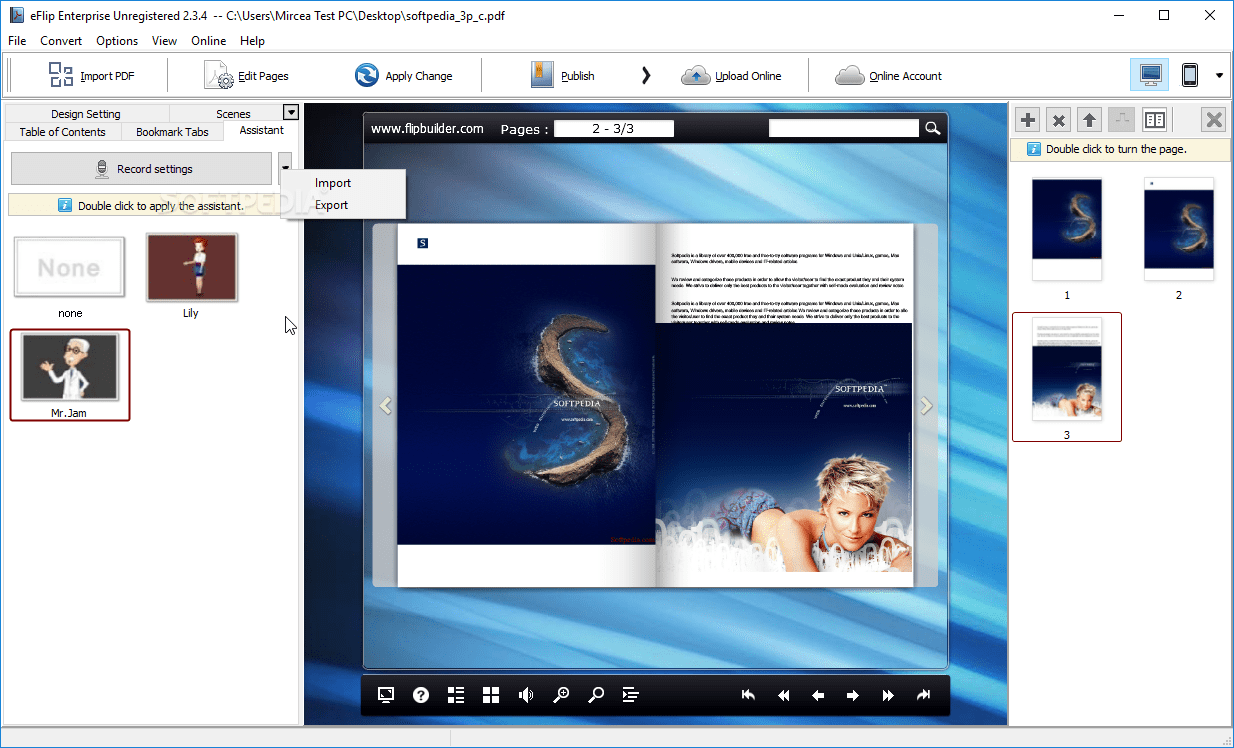This screenshot has height=748, width=1234.
Task: Click the zoom in magnifier icon
Action: (561, 695)
